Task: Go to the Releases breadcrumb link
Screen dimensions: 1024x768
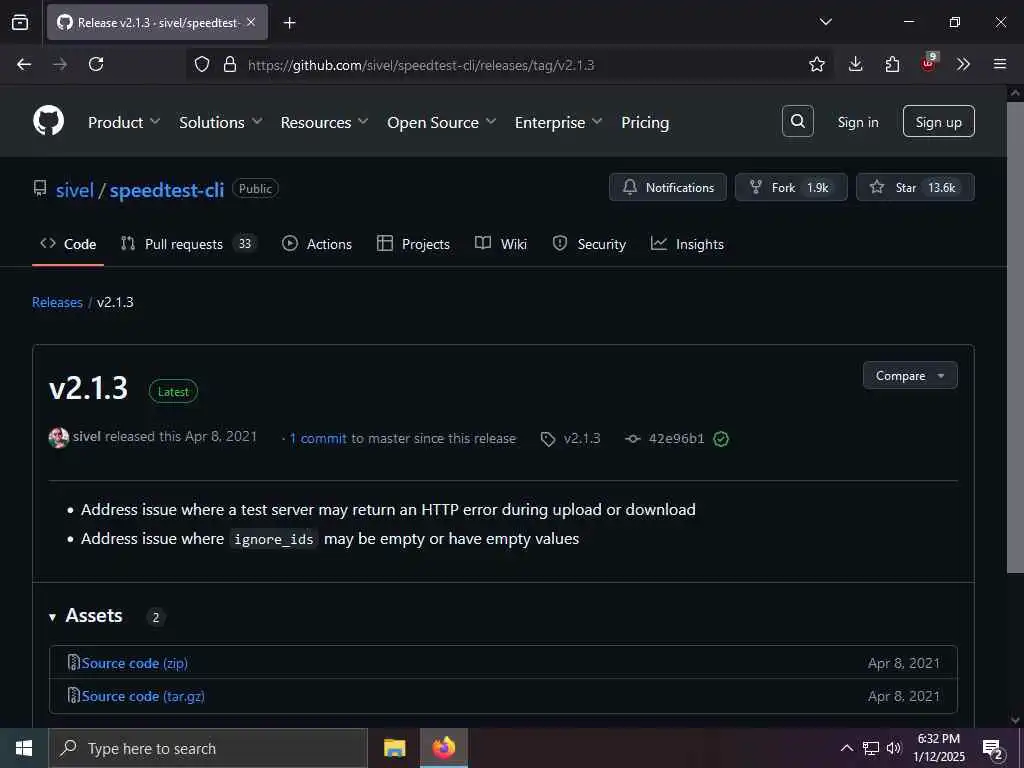Action: click(57, 302)
